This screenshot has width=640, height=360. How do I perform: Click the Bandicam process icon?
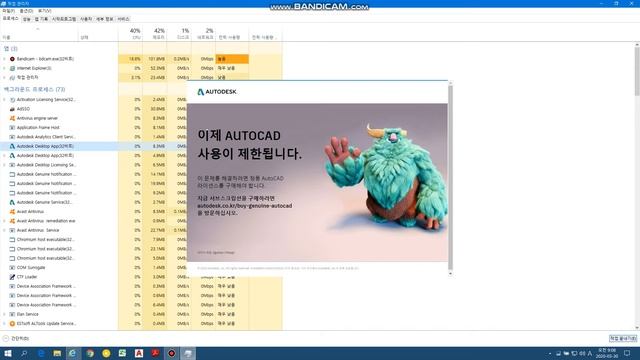point(12,59)
